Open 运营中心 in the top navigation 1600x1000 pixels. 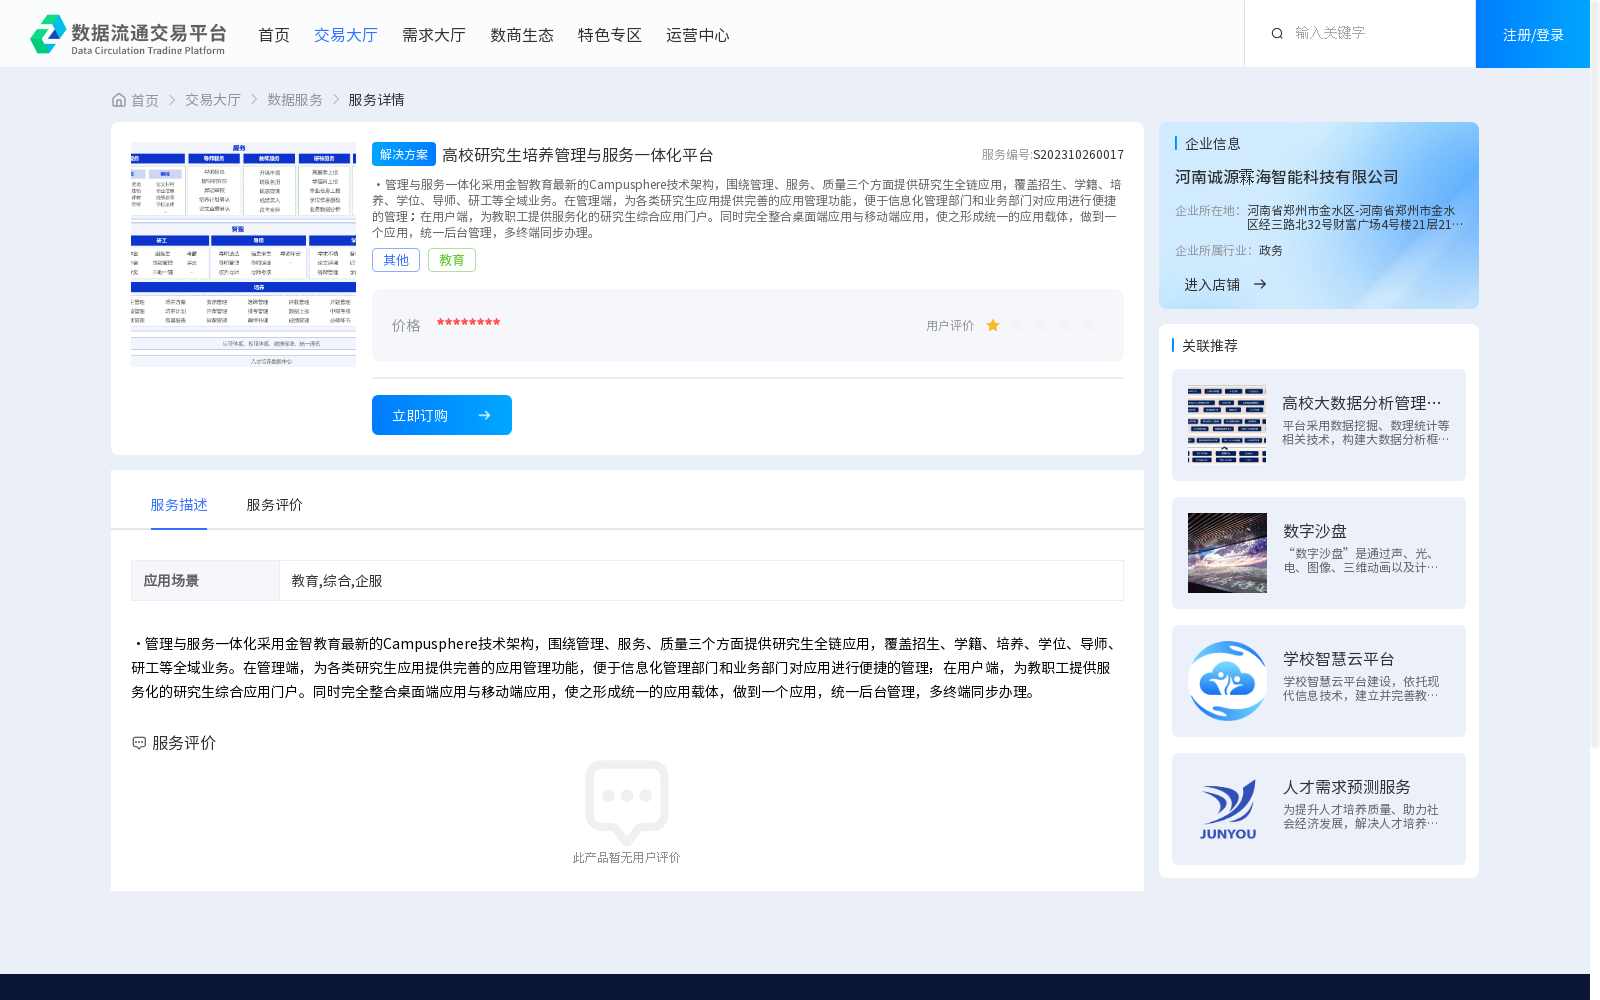pyautogui.click(x=698, y=35)
